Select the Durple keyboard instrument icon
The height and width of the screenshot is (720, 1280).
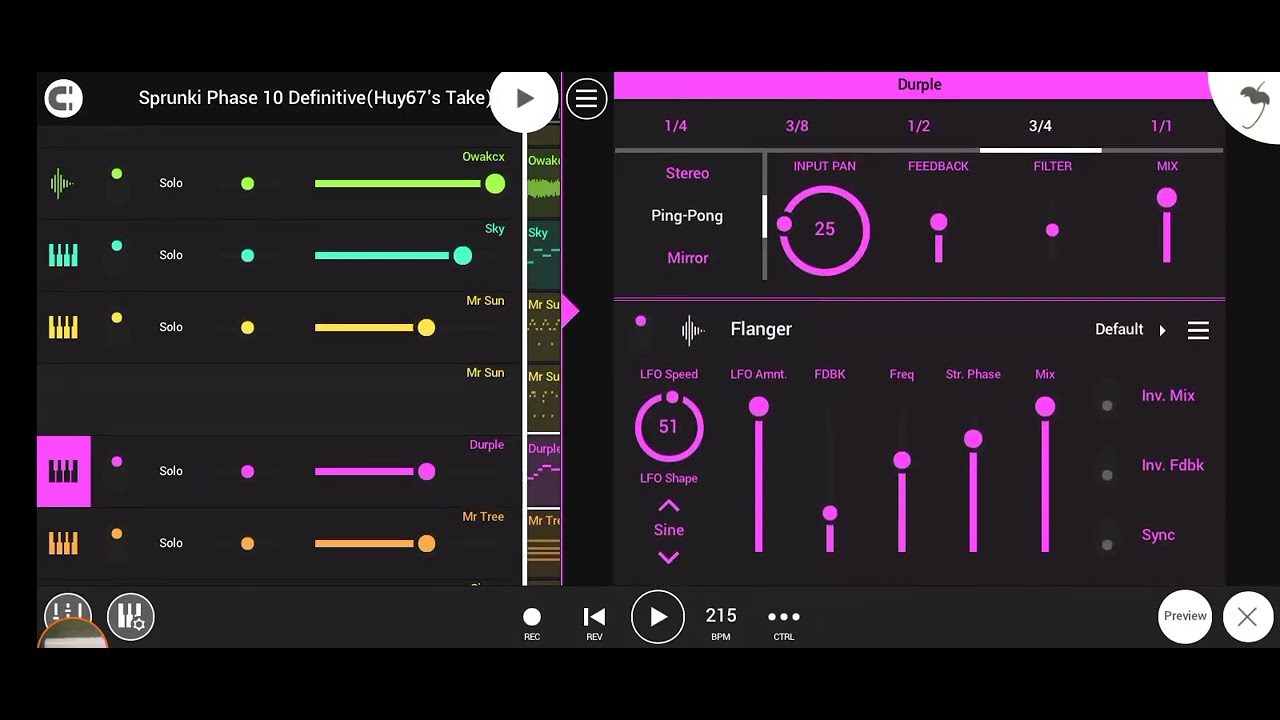coord(63,471)
